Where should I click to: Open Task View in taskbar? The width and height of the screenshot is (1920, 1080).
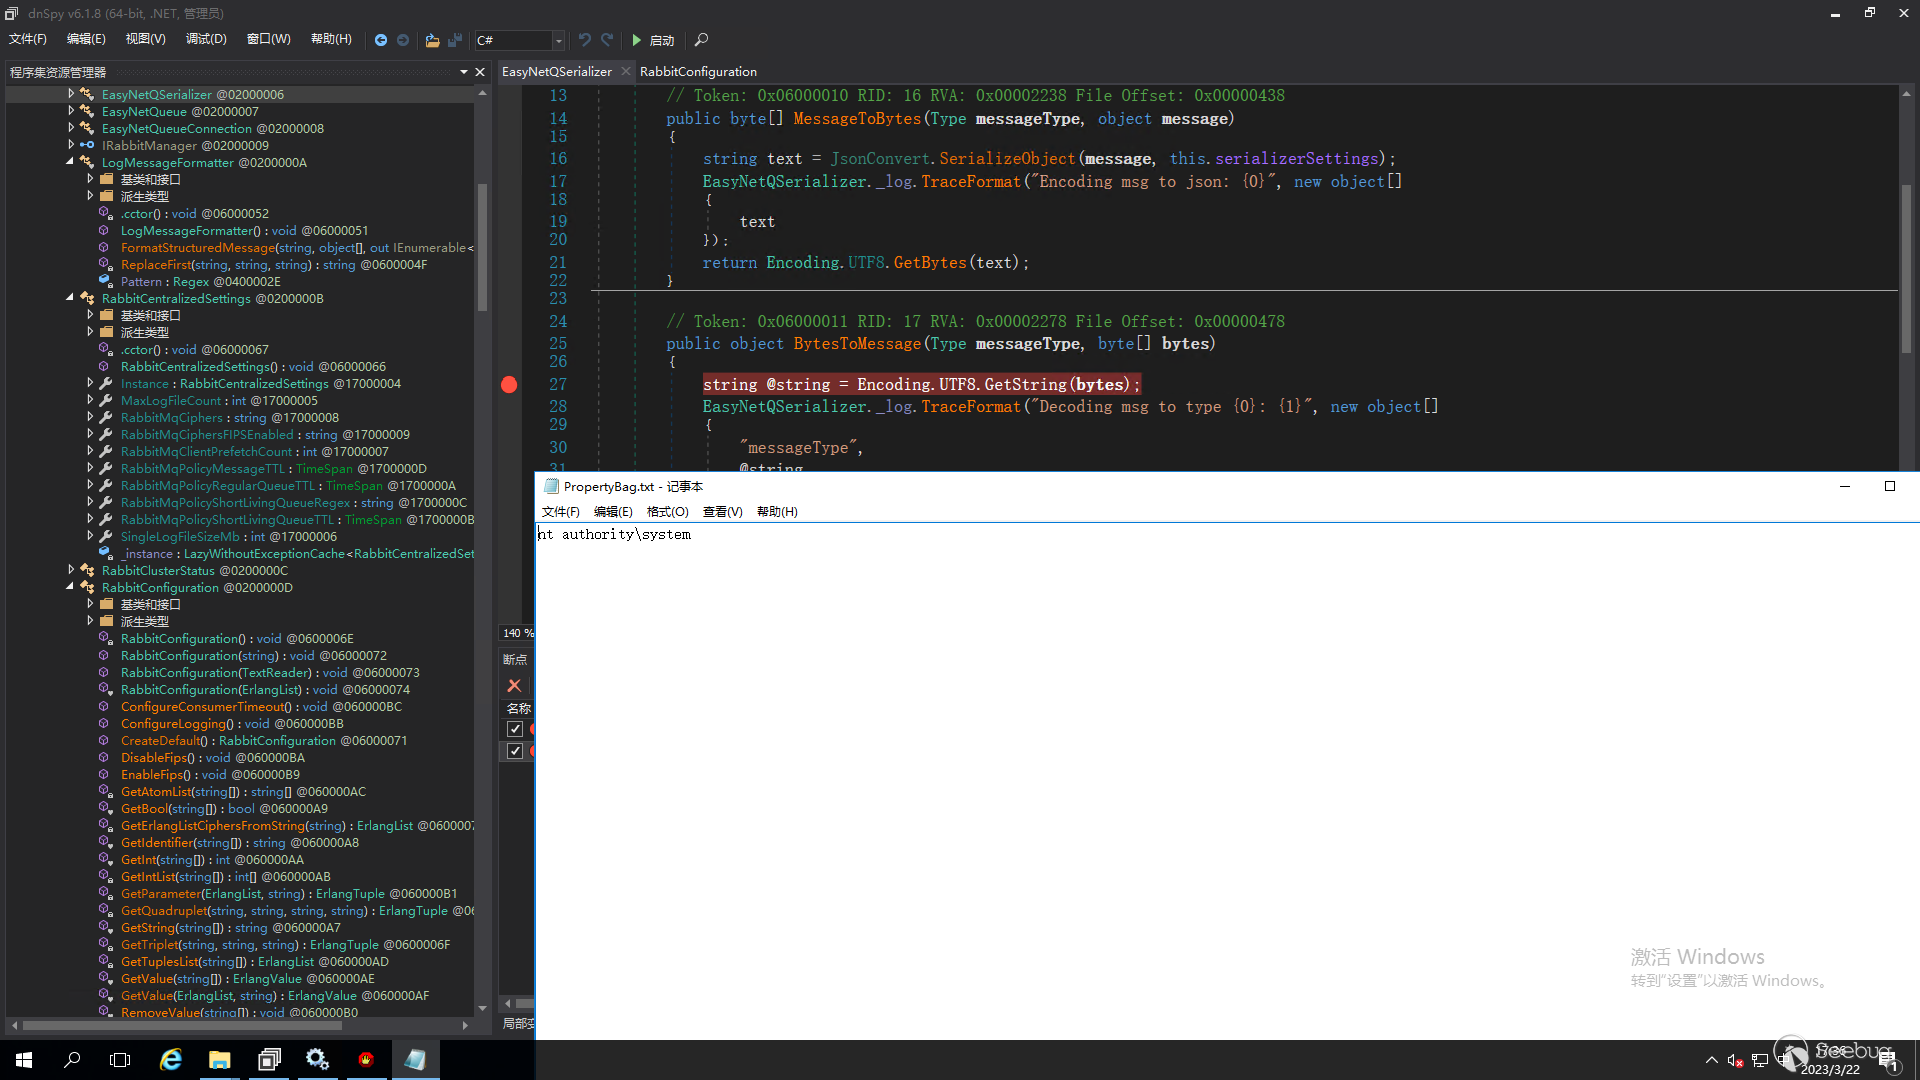[x=120, y=1060]
